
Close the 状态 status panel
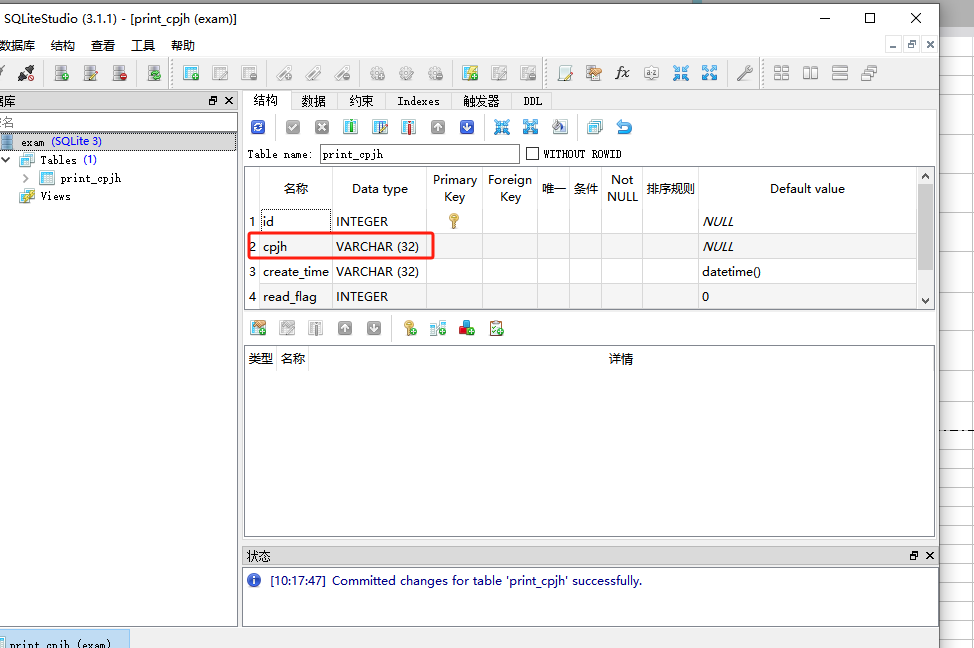tap(929, 555)
